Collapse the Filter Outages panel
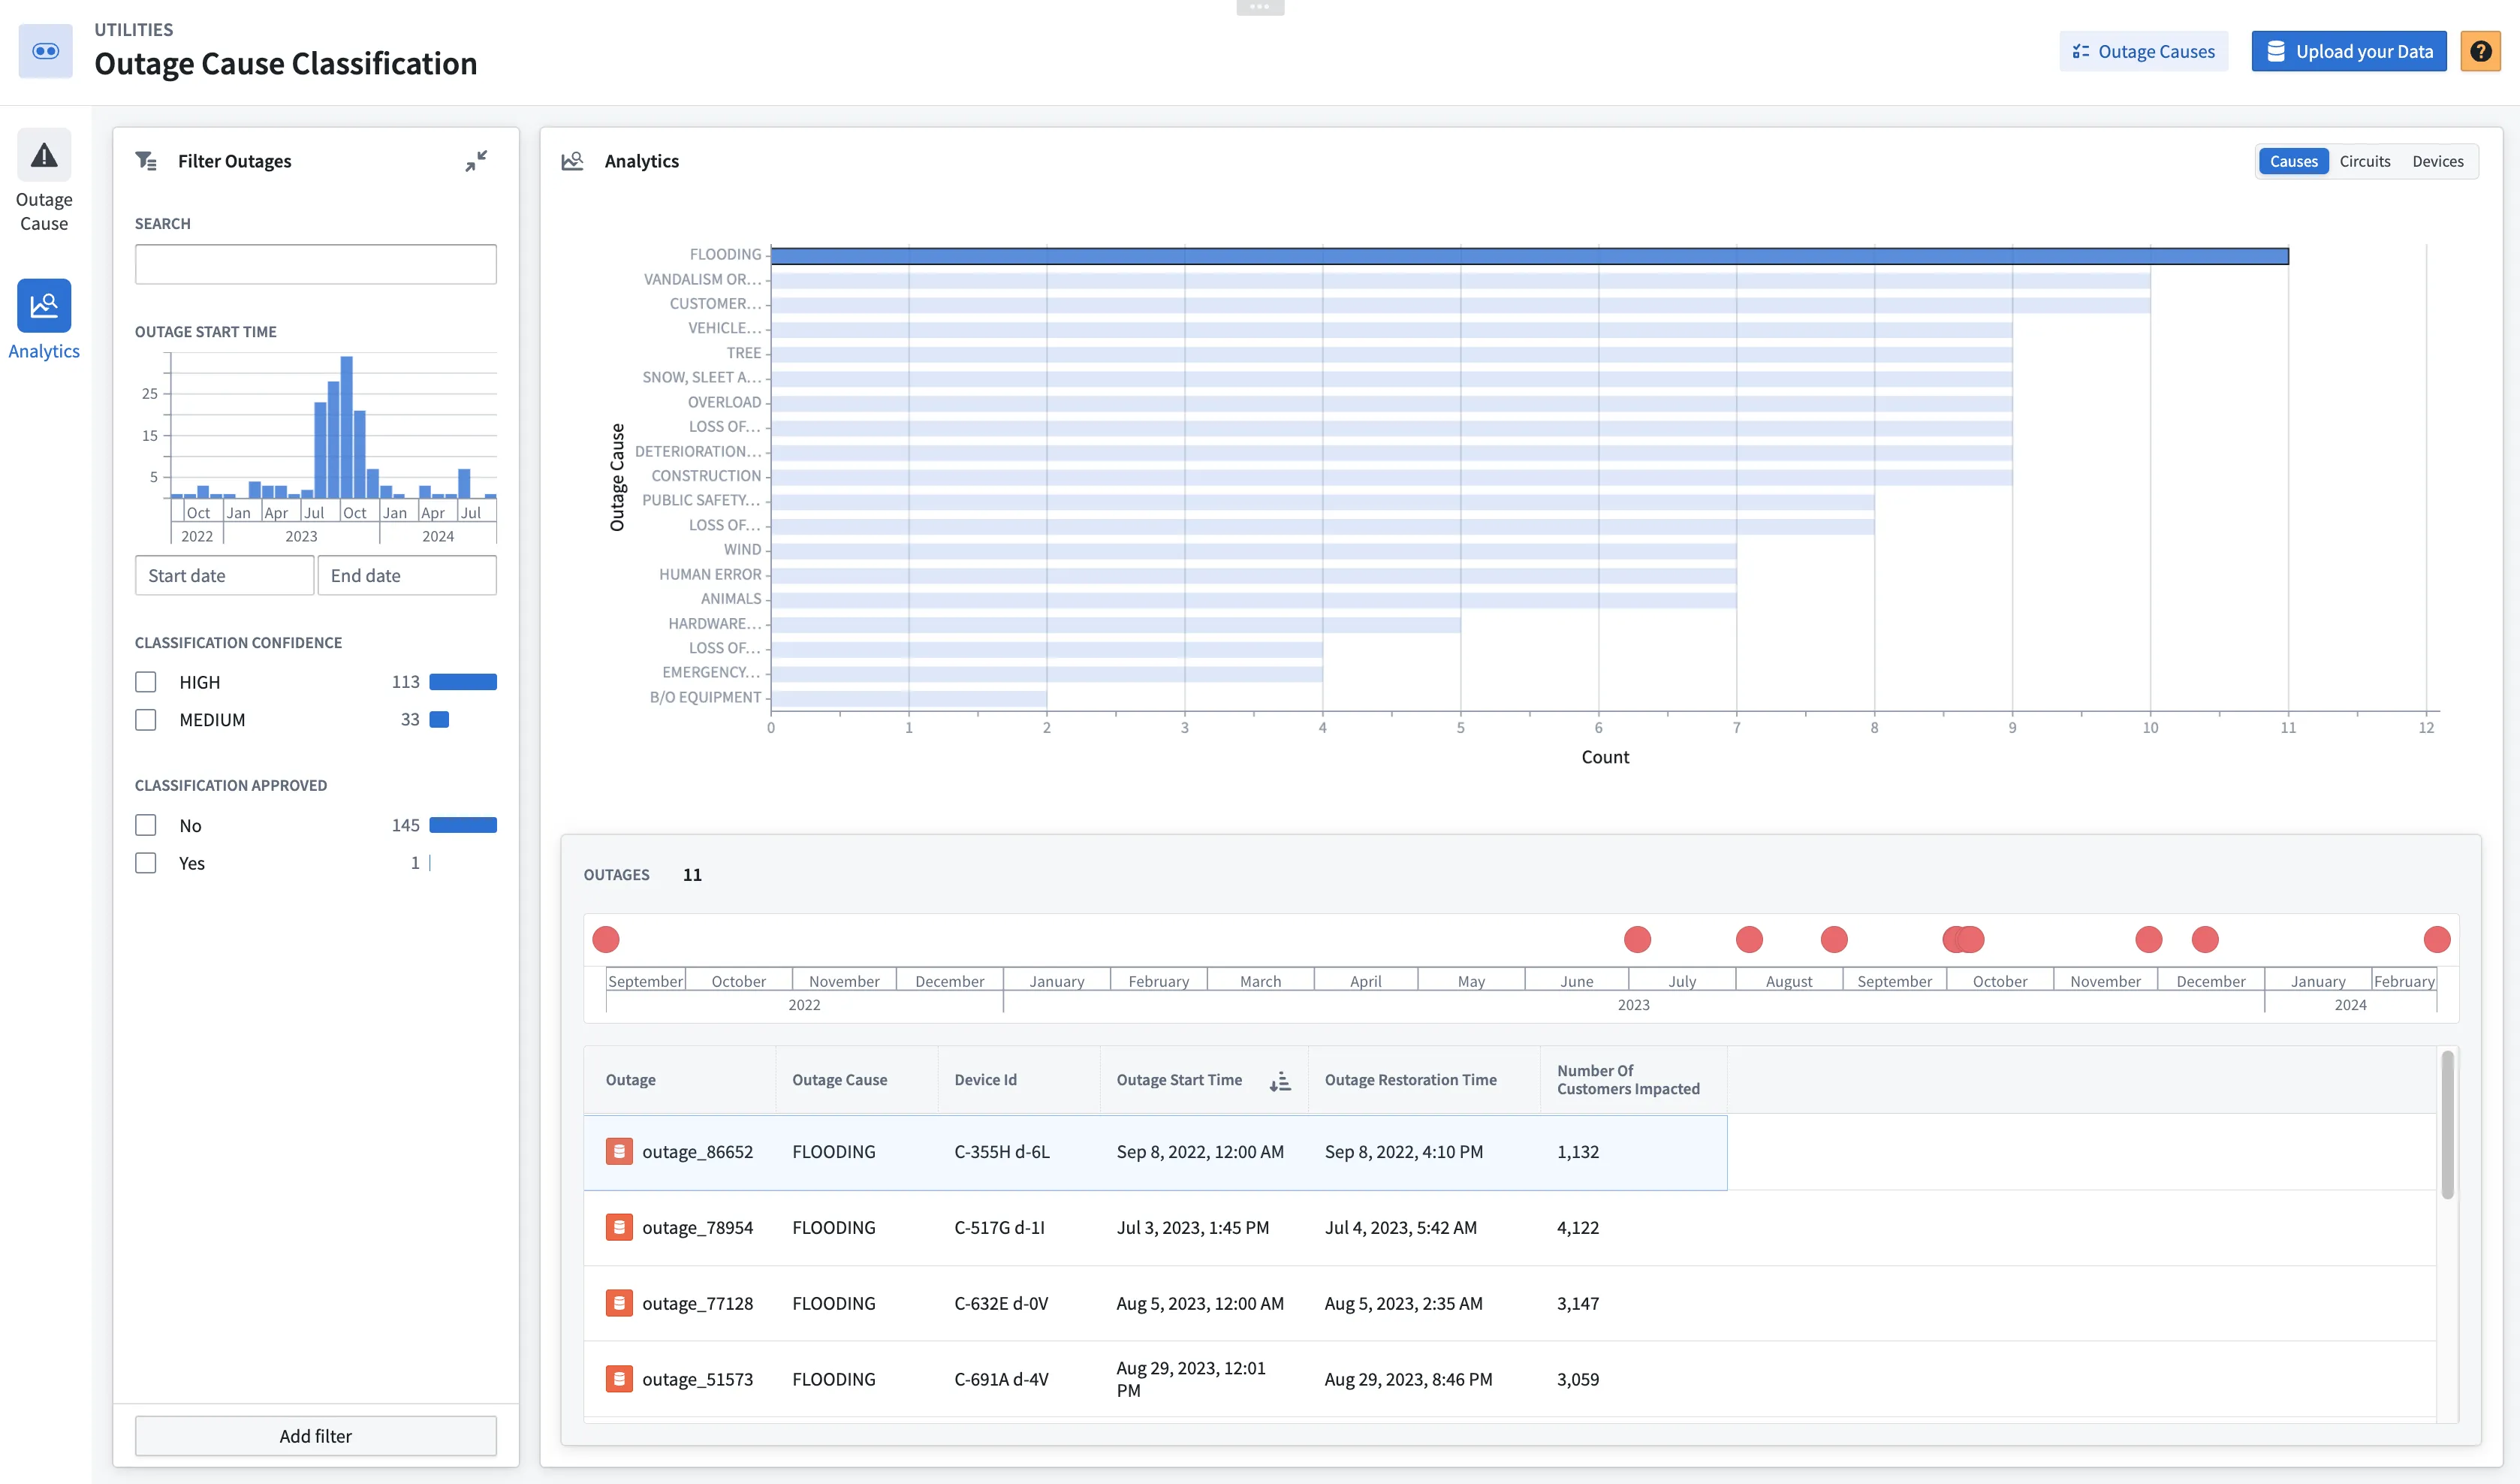 pyautogui.click(x=476, y=161)
